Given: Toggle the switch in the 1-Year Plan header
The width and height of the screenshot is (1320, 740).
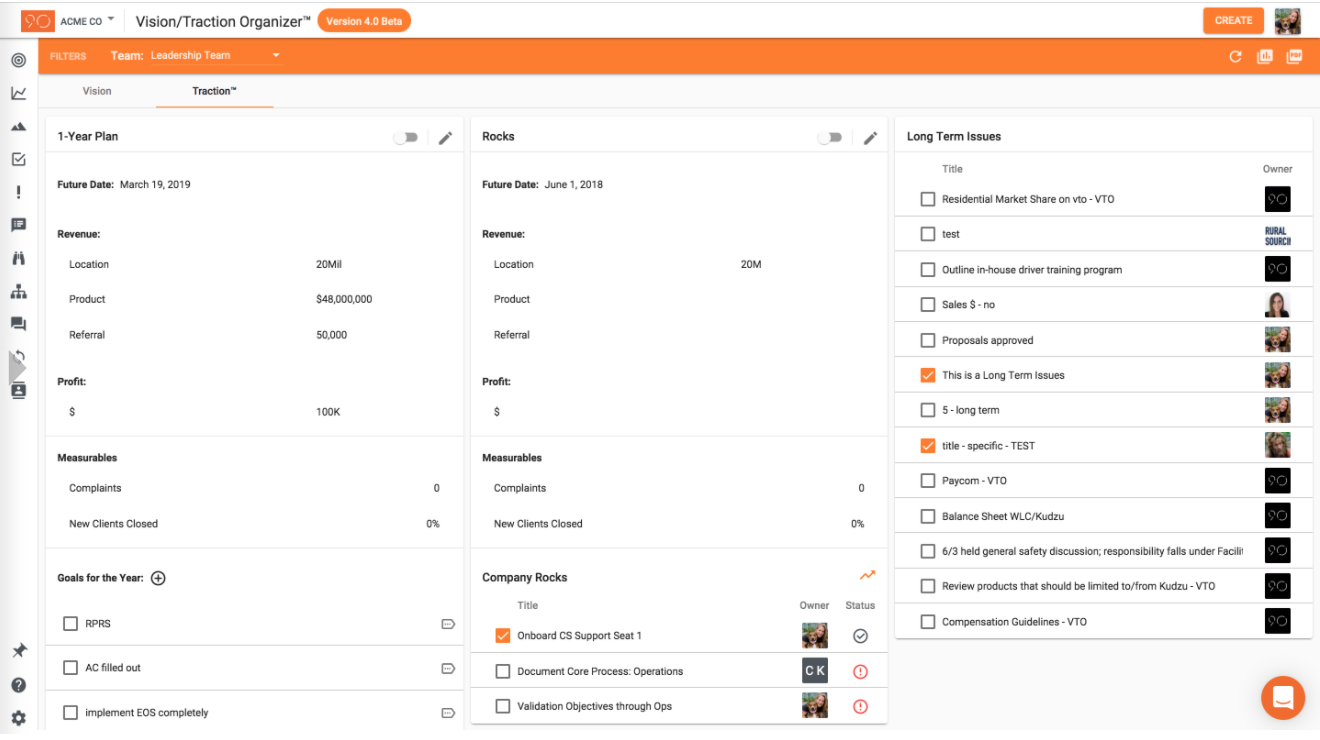Looking at the screenshot, I should 405,138.
